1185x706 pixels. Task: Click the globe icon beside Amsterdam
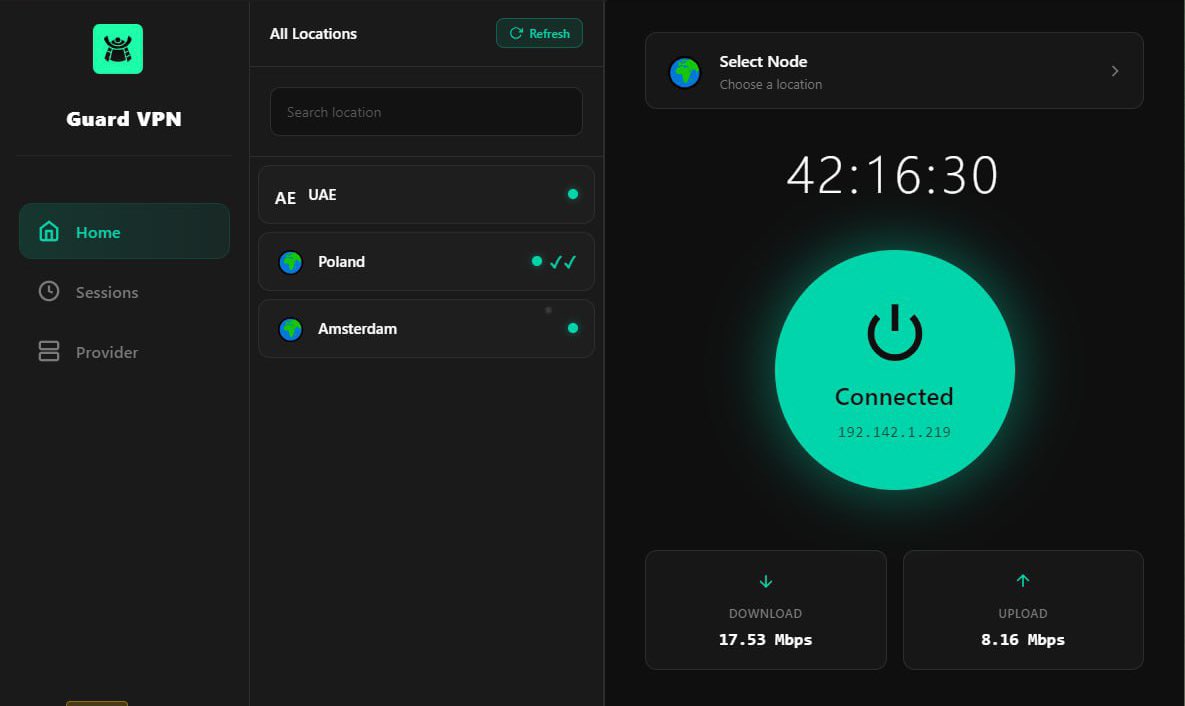(291, 330)
